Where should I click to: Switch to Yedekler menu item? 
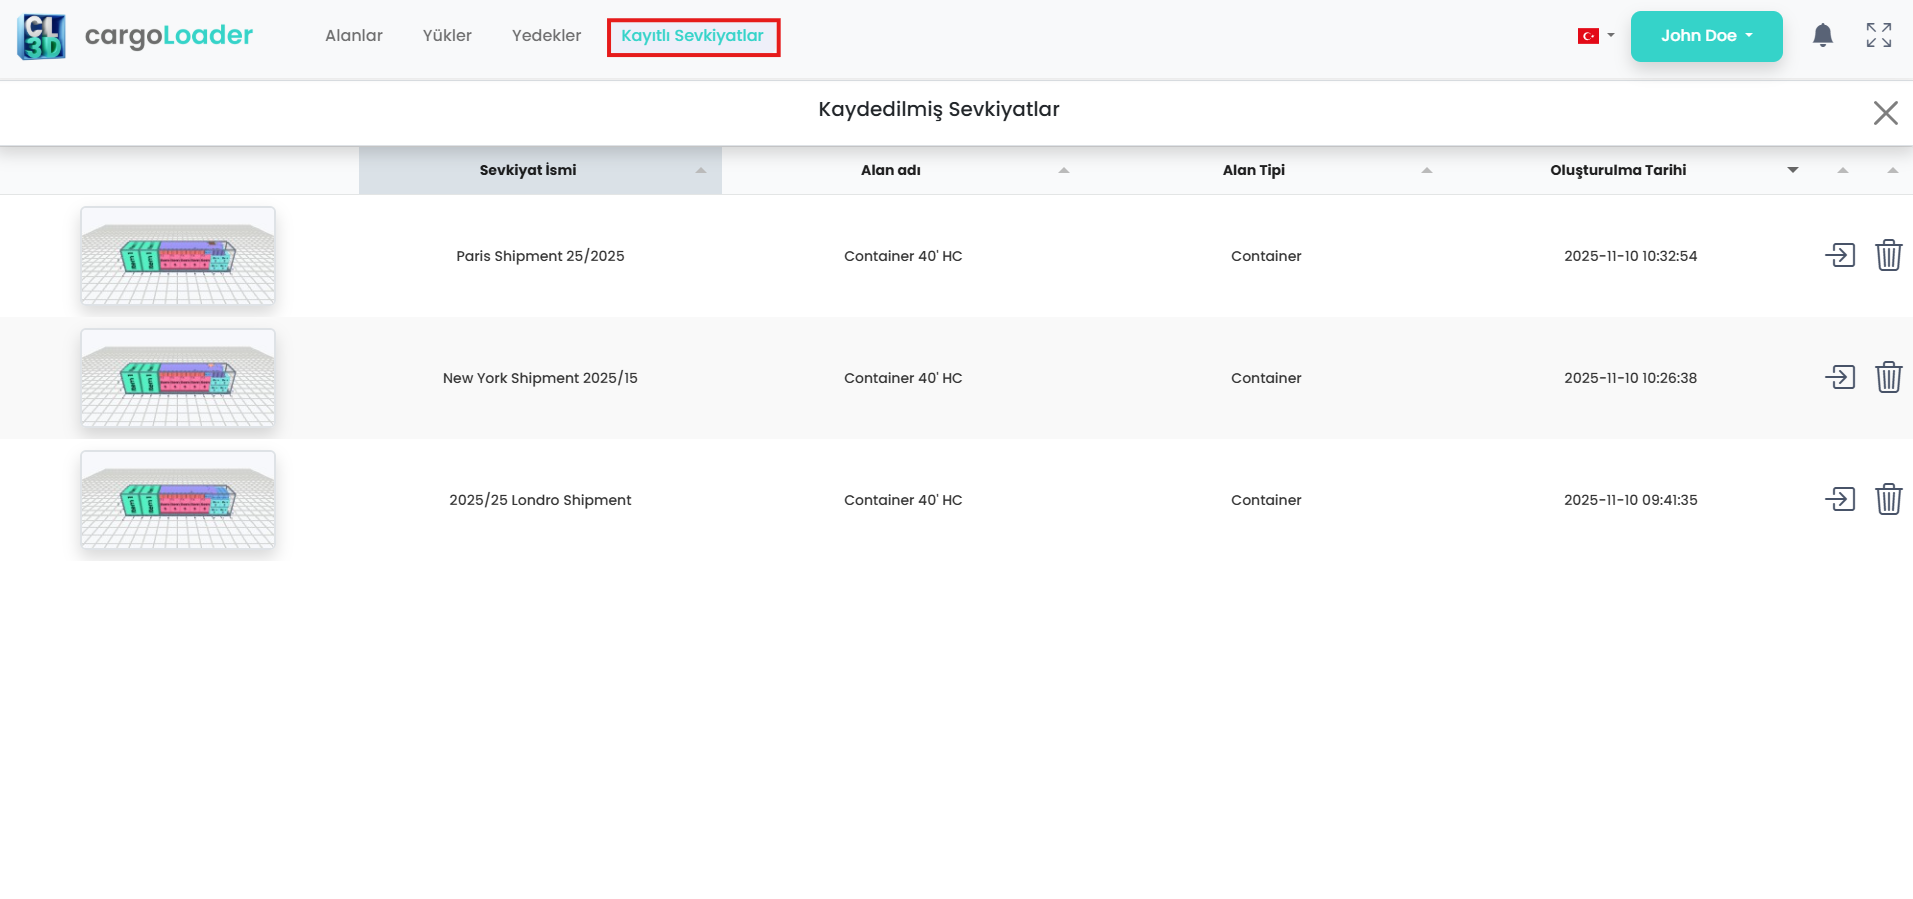click(x=546, y=36)
